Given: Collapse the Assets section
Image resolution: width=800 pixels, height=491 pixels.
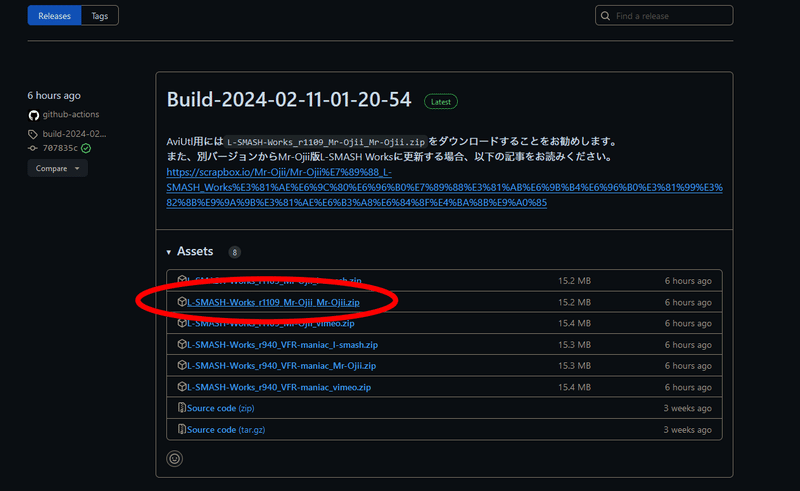Looking at the screenshot, I should 190,251.
